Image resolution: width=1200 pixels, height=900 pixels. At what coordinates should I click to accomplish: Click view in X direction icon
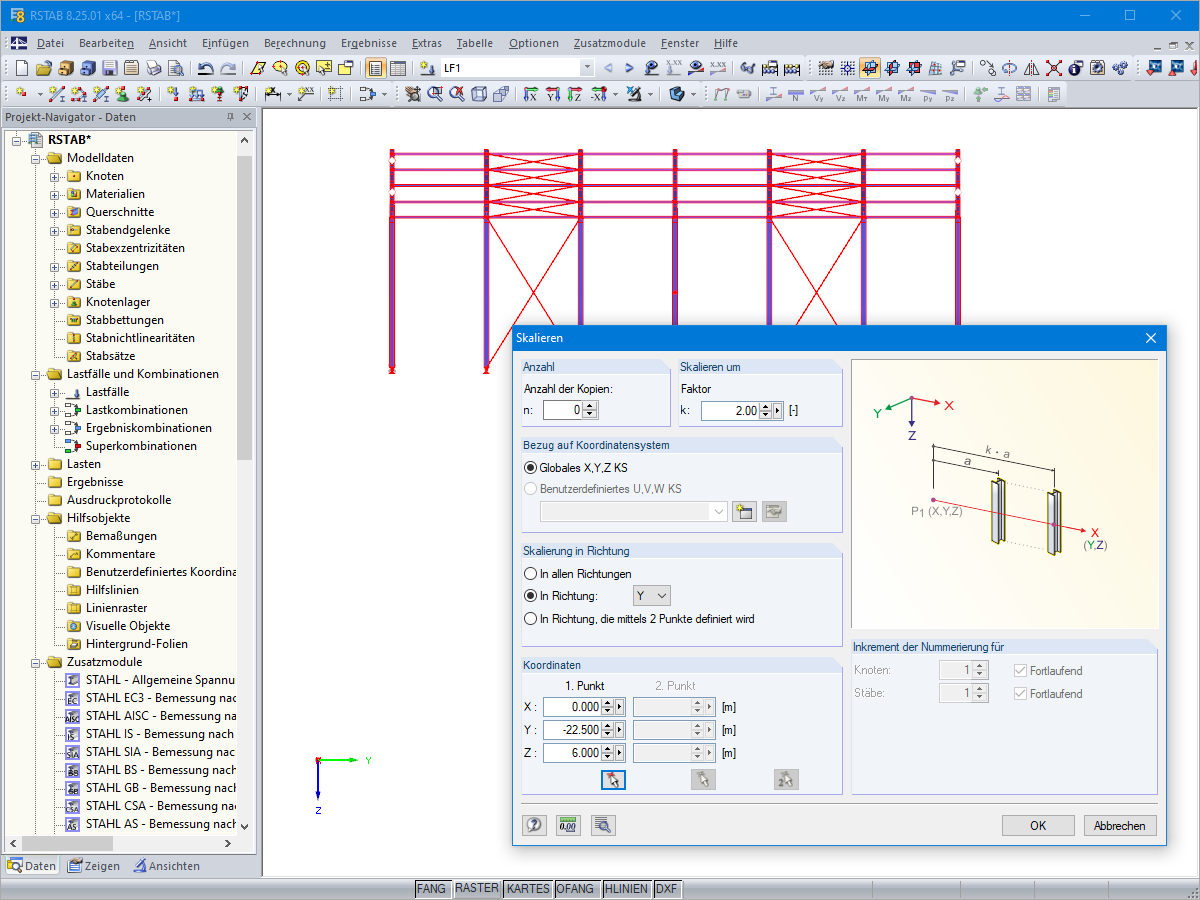point(530,94)
